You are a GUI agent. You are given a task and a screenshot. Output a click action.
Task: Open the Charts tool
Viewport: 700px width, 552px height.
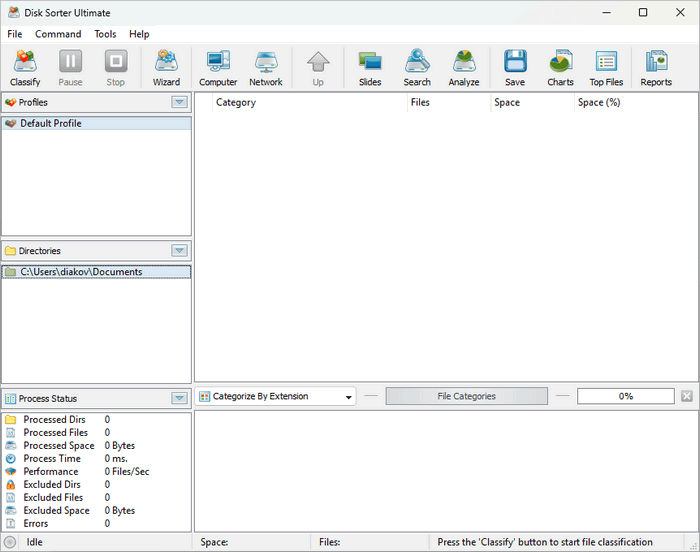tap(561, 61)
